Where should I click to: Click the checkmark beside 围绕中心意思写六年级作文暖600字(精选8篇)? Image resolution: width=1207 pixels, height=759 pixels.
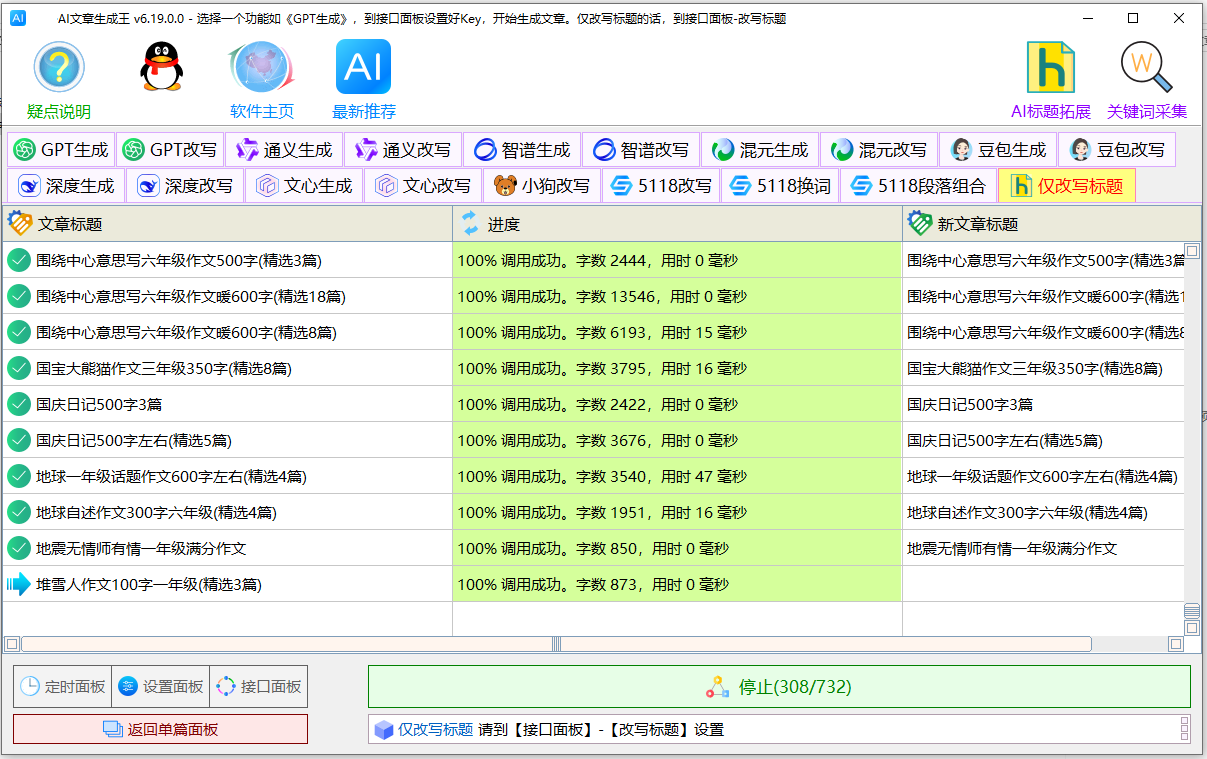pos(19,332)
